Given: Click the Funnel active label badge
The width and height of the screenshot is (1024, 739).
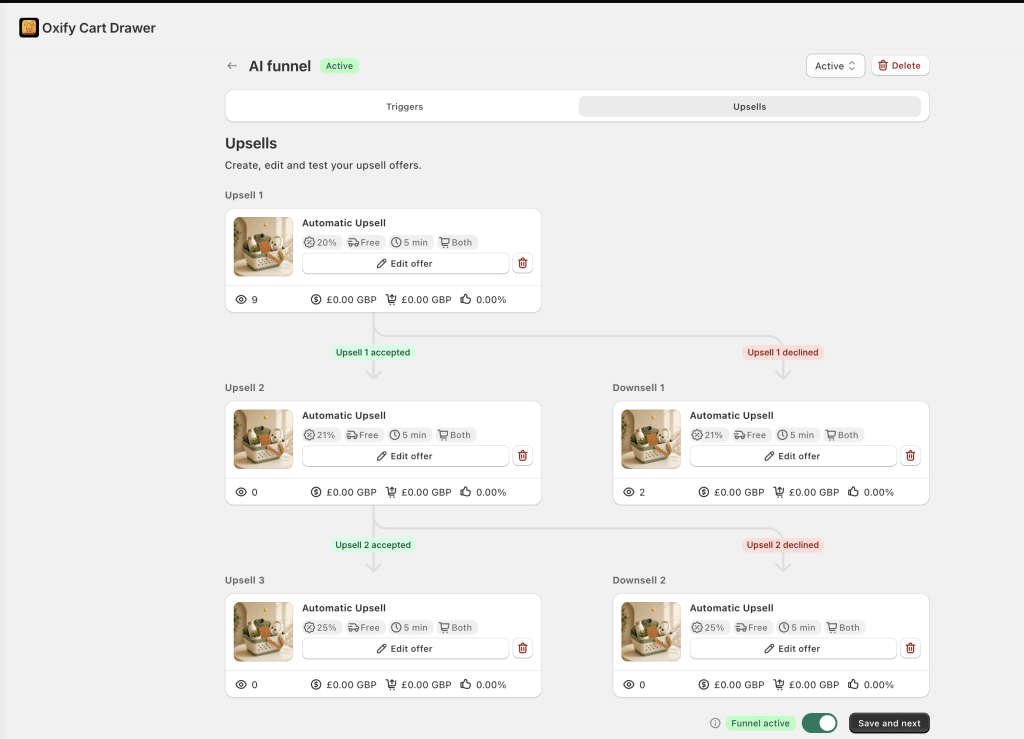Looking at the screenshot, I should coord(760,723).
